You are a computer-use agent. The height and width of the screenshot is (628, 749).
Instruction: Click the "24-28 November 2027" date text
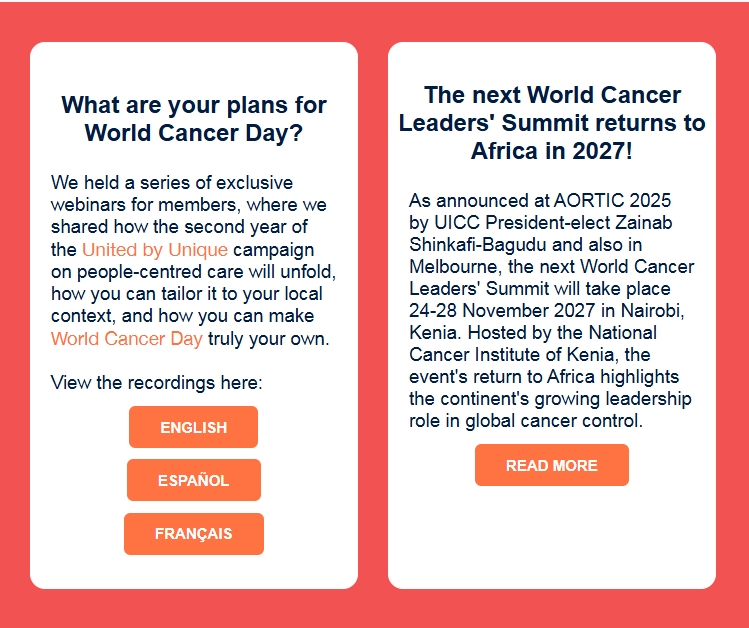click(x=490, y=310)
